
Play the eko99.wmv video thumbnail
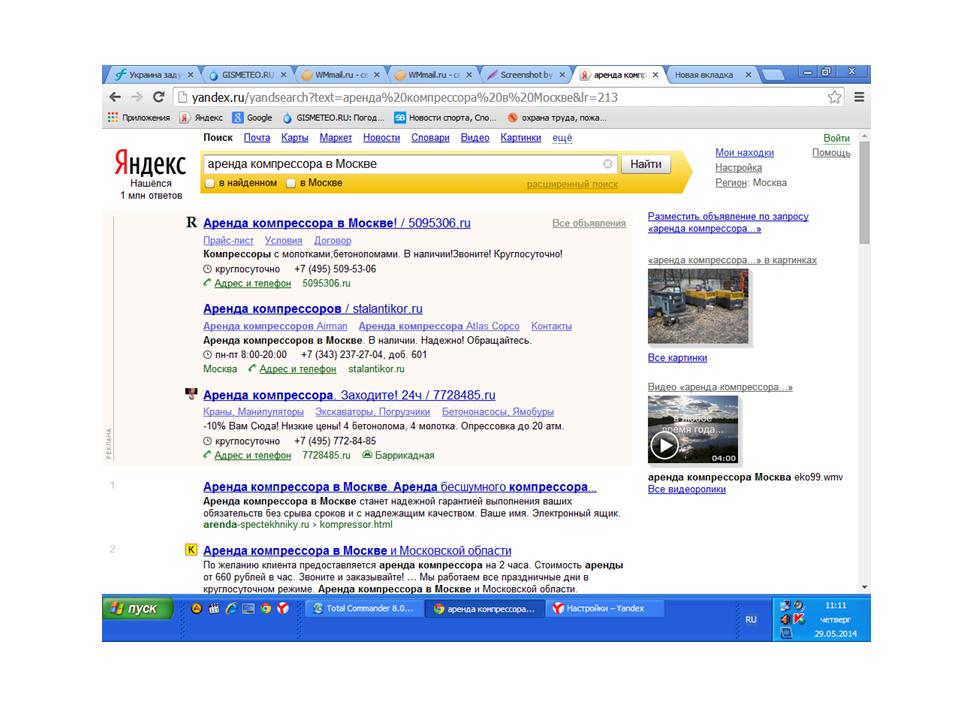pyautogui.click(x=692, y=429)
